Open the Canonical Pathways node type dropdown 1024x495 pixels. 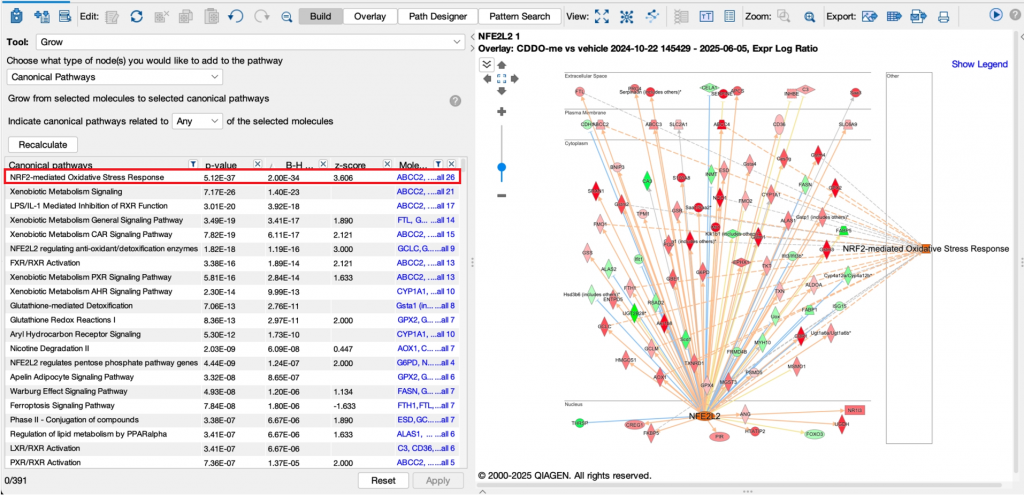click(x=115, y=77)
